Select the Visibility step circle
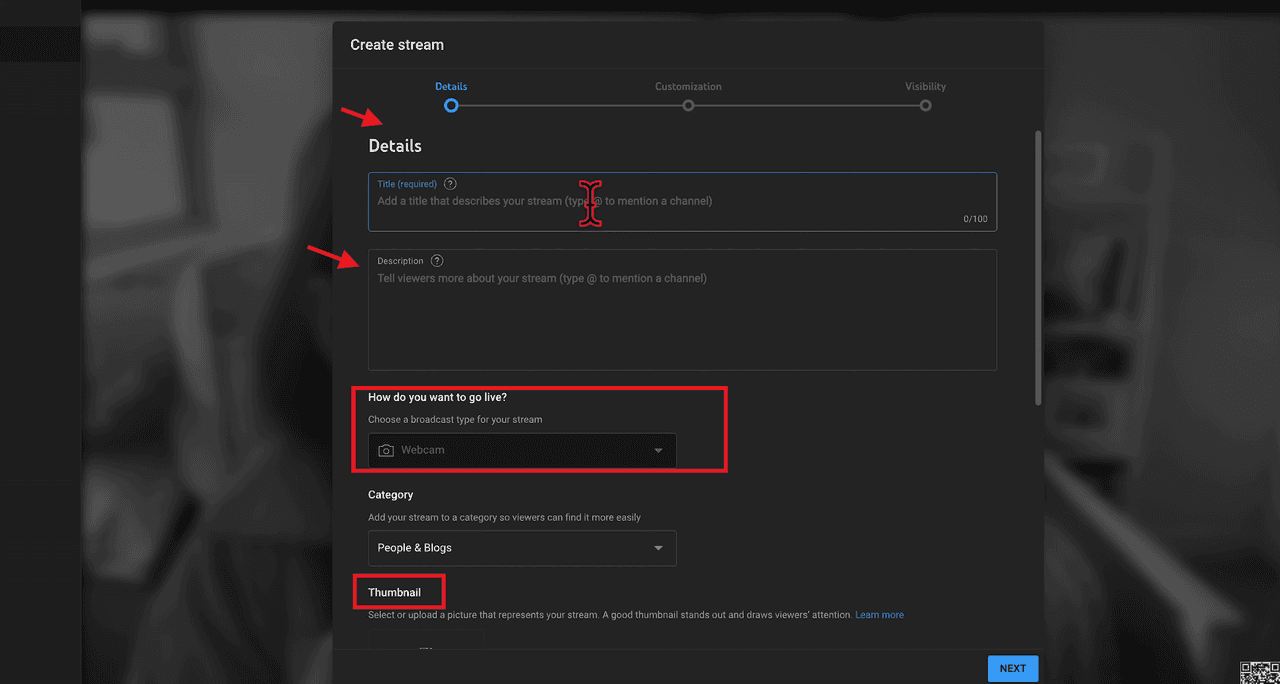This screenshot has height=684, width=1280. point(925,105)
